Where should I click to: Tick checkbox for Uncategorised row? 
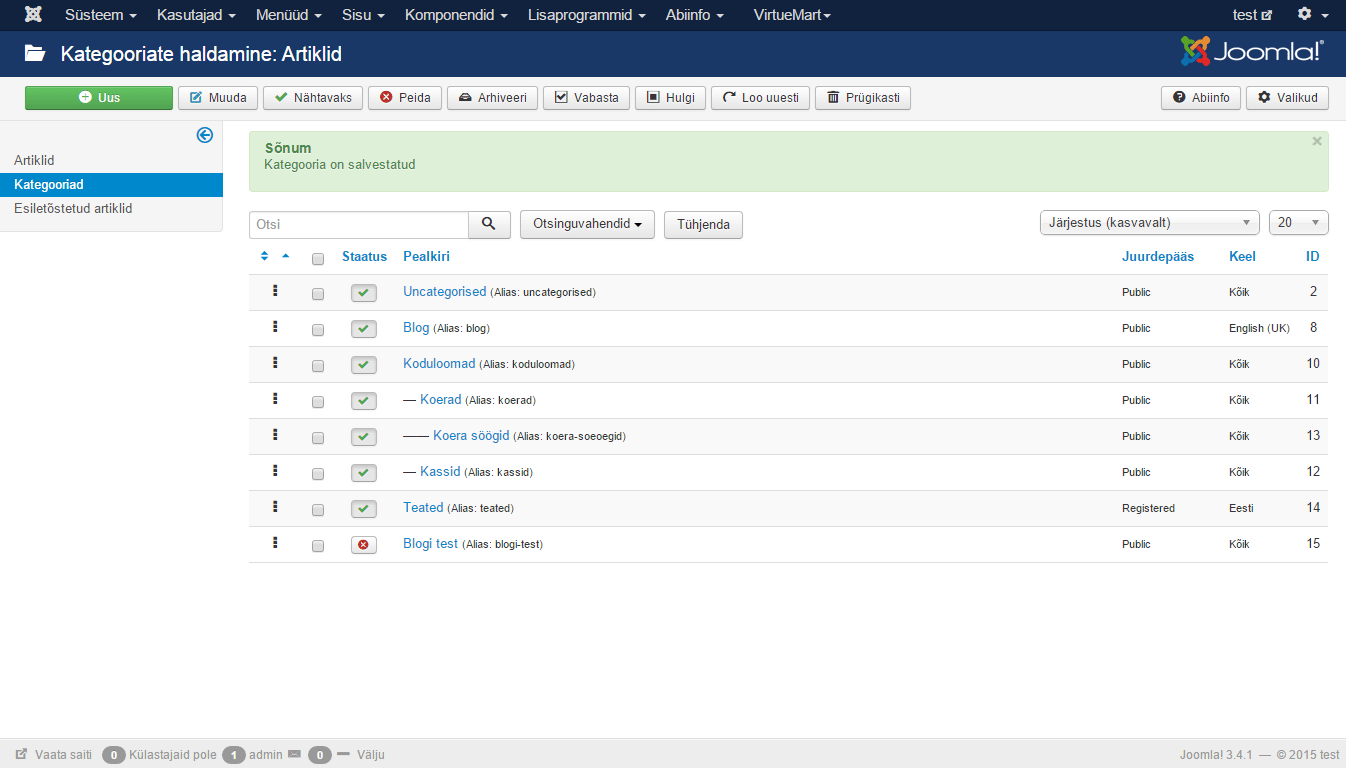(x=318, y=294)
